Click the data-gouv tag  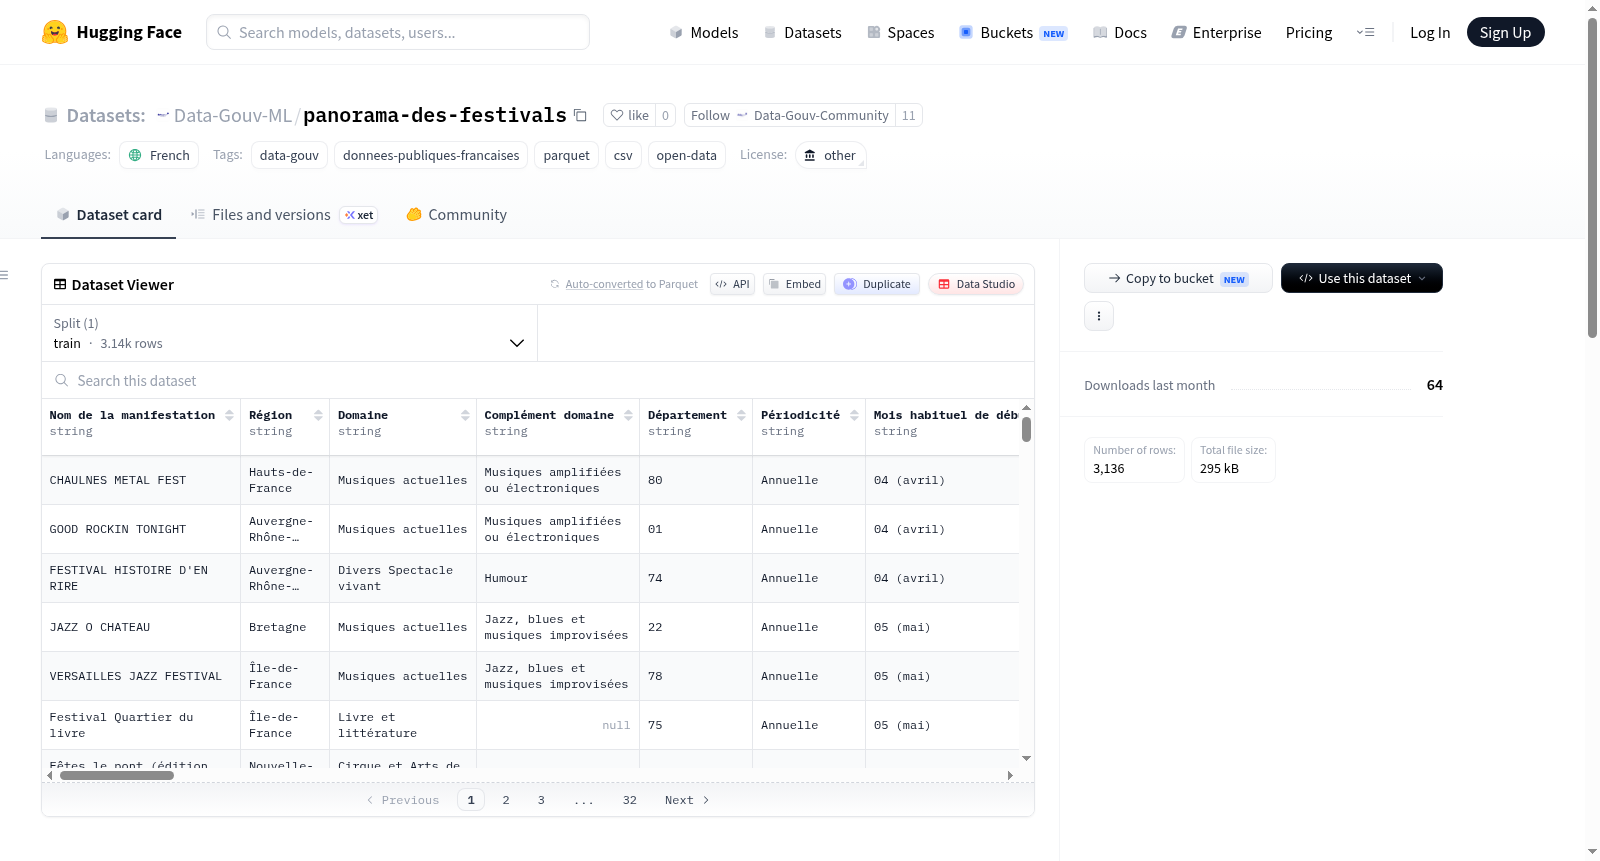click(x=289, y=155)
